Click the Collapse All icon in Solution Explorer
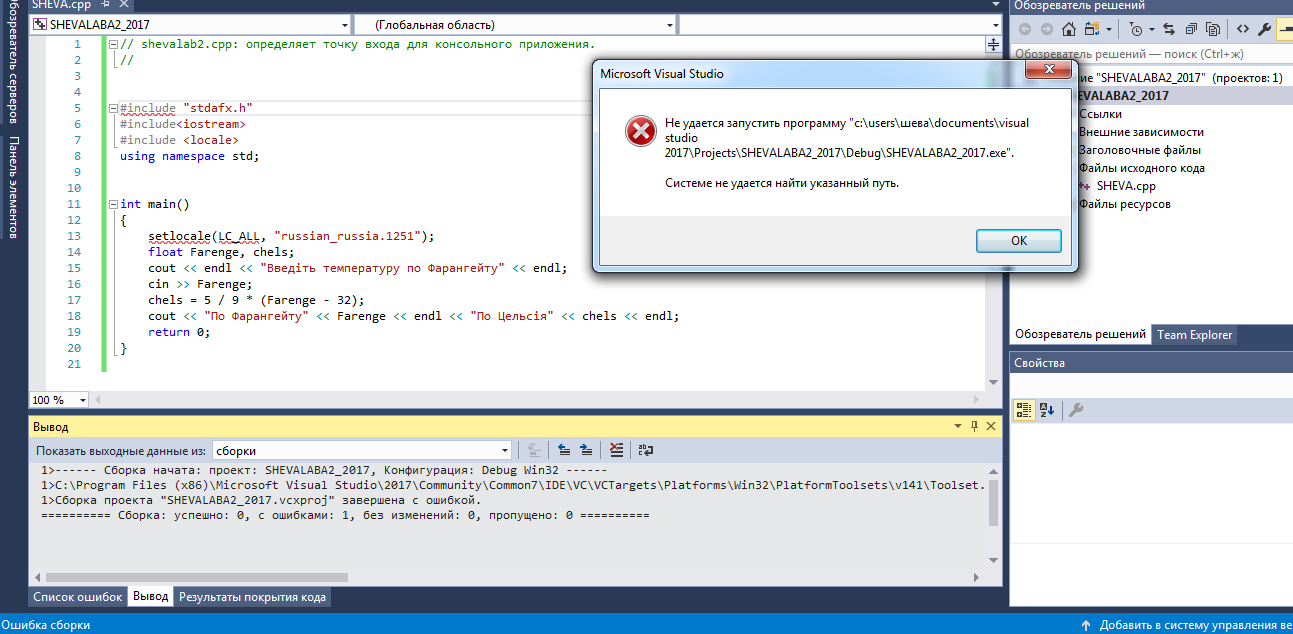 [1193, 29]
